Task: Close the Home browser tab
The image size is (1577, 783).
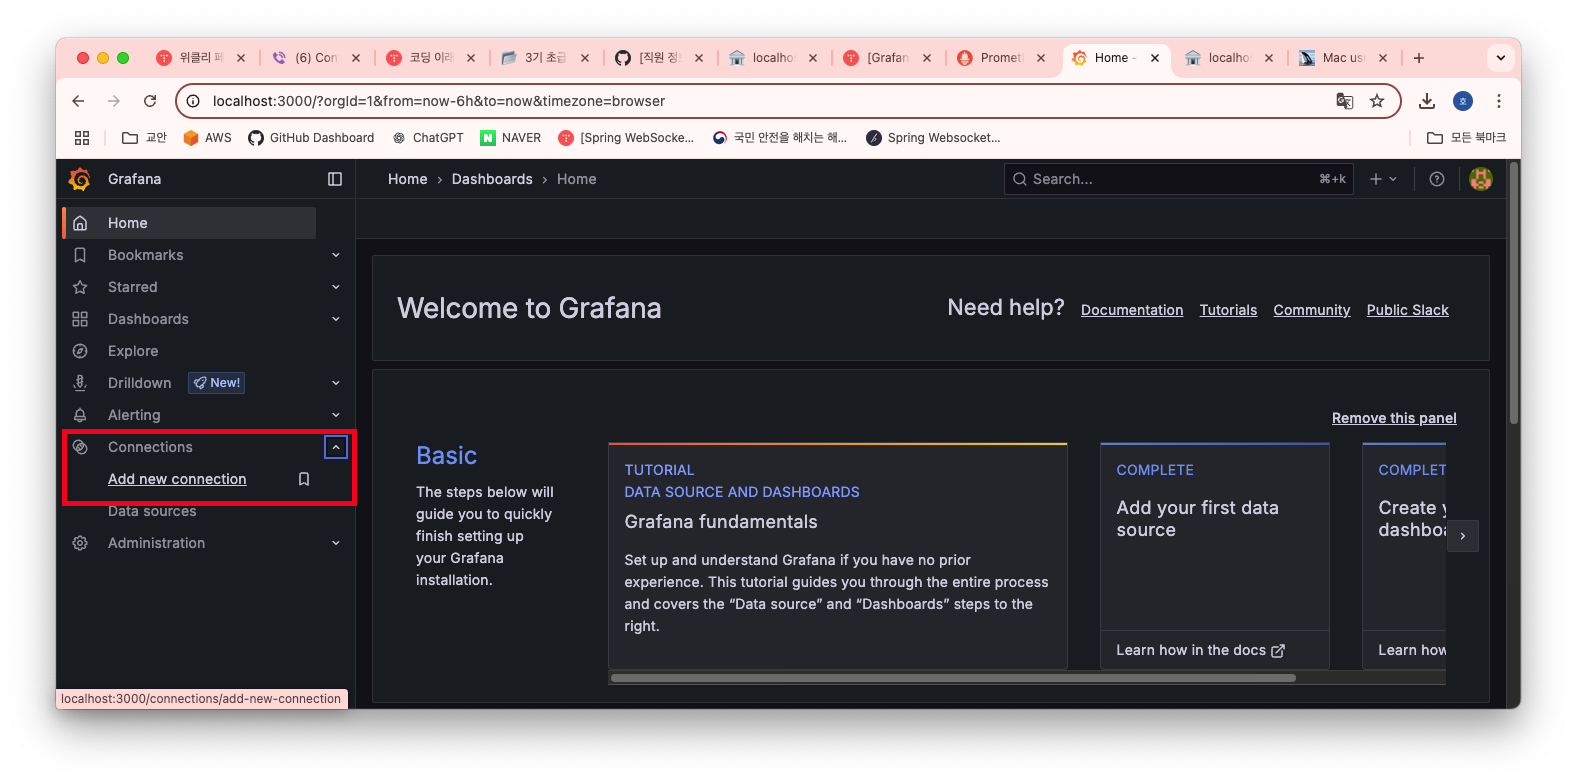Action: pos(1155,58)
